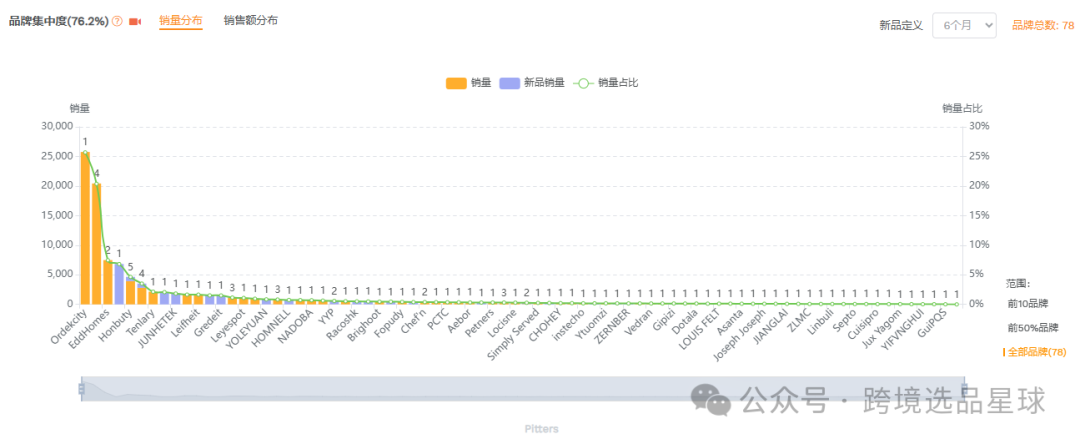The height and width of the screenshot is (444, 1080).
Task: Toggle the orange 销量 legend swatch
Action: click(x=456, y=83)
